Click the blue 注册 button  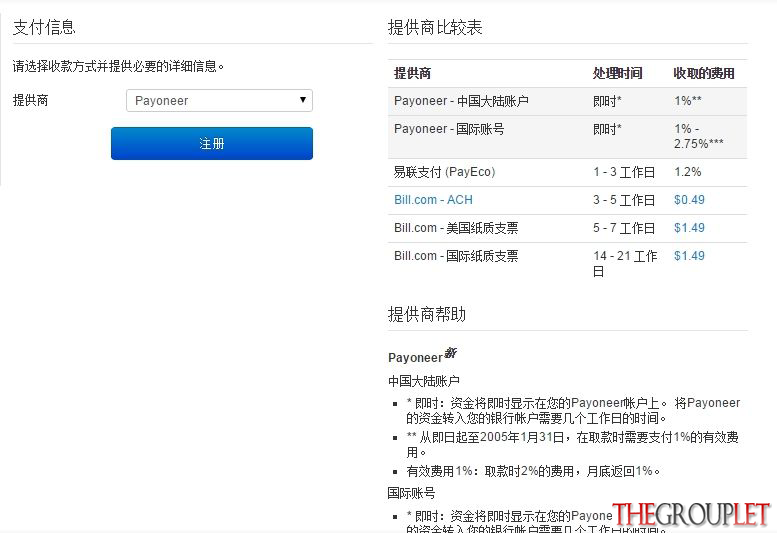[x=212, y=144]
